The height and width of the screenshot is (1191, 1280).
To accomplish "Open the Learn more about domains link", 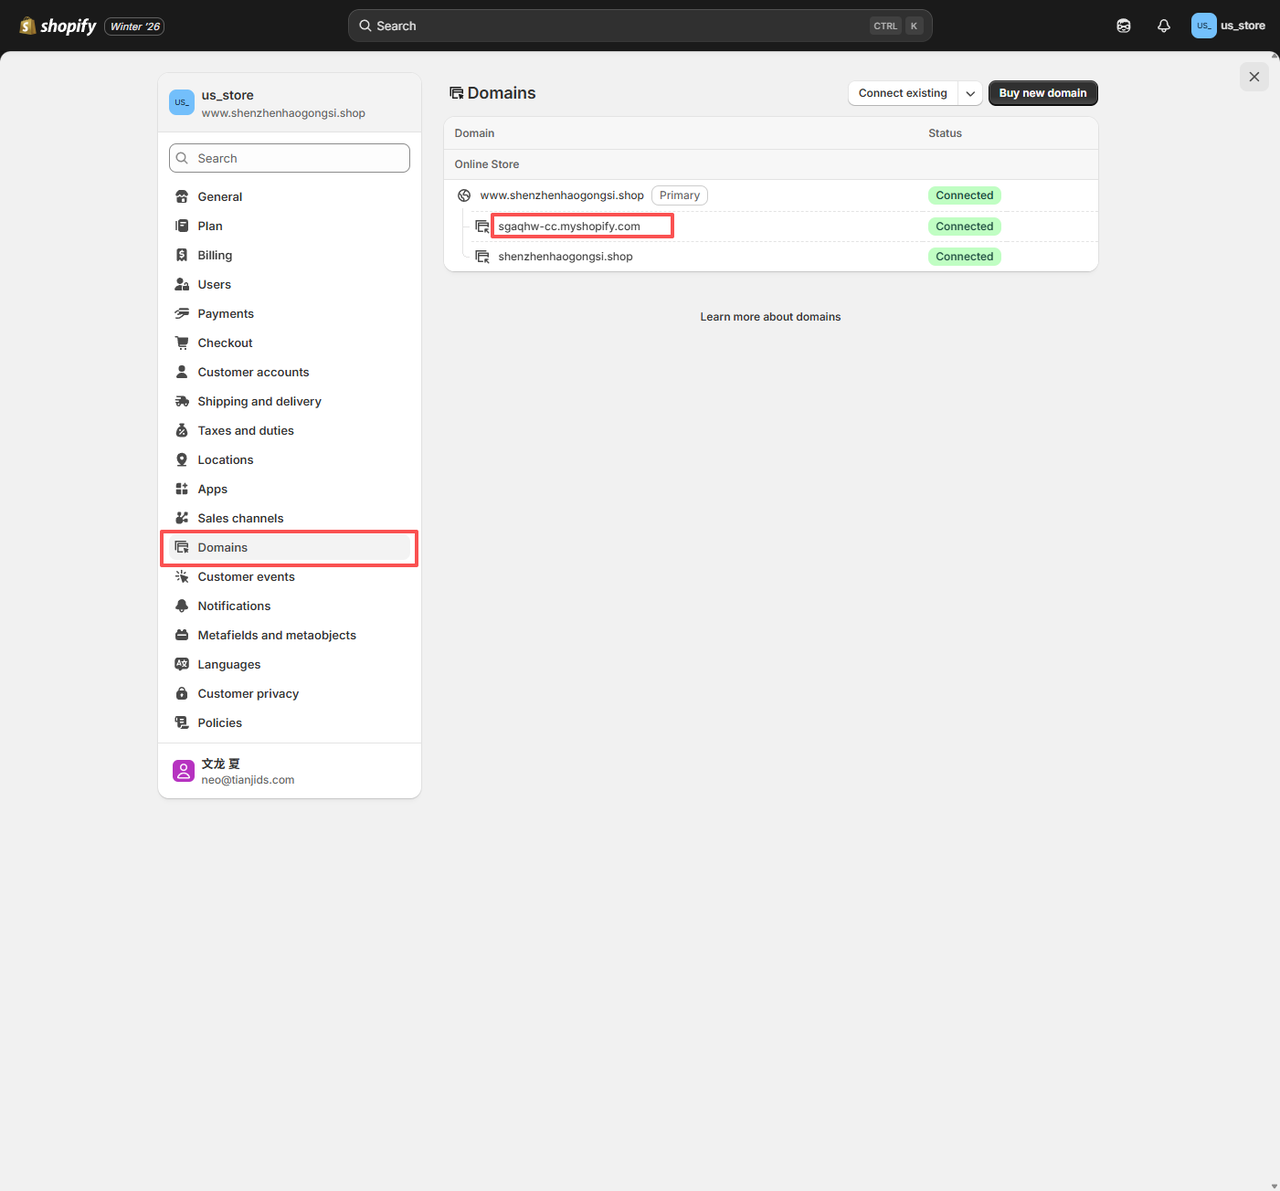I will pyautogui.click(x=770, y=317).
